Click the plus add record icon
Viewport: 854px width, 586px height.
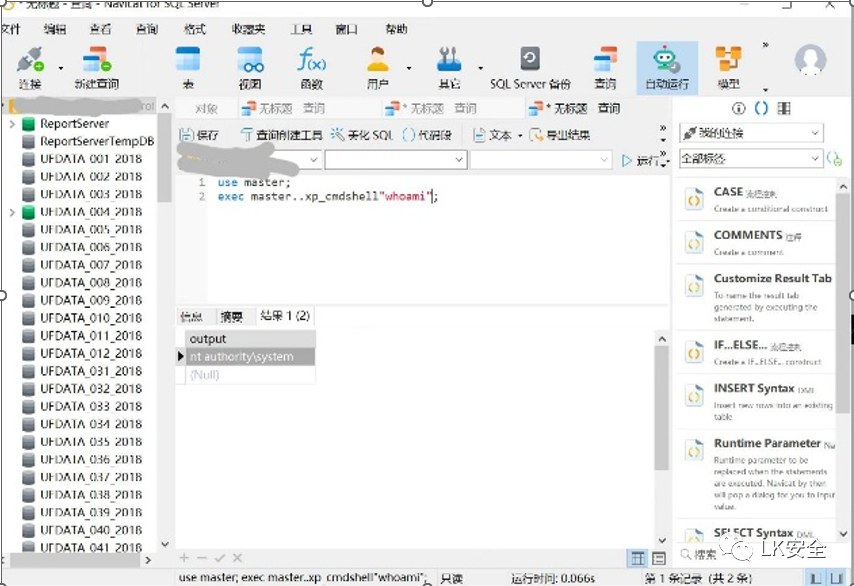pyautogui.click(x=184, y=558)
